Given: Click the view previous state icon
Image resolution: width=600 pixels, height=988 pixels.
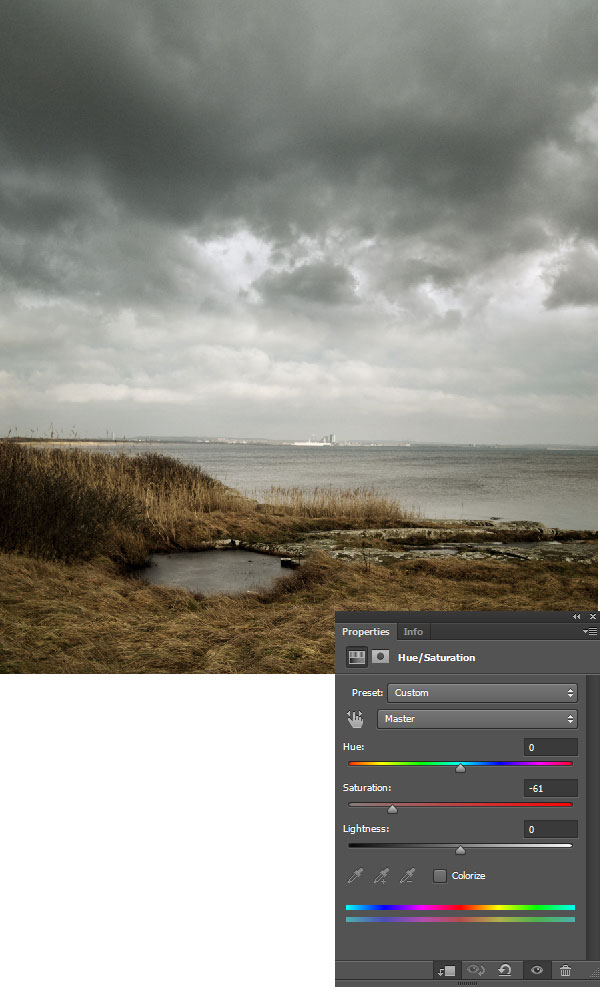Looking at the screenshot, I should point(476,970).
